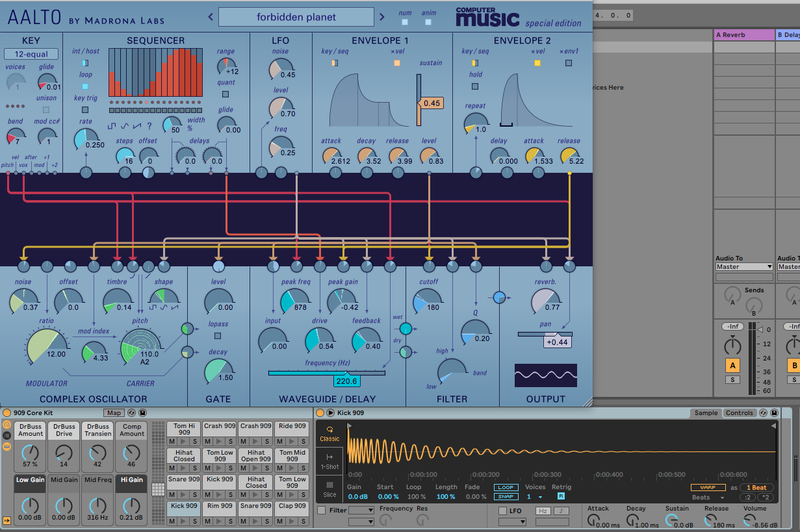This screenshot has width=800, height=532.
Task: Click the waveguide frequency (Hz) slider
Action: (327, 373)
